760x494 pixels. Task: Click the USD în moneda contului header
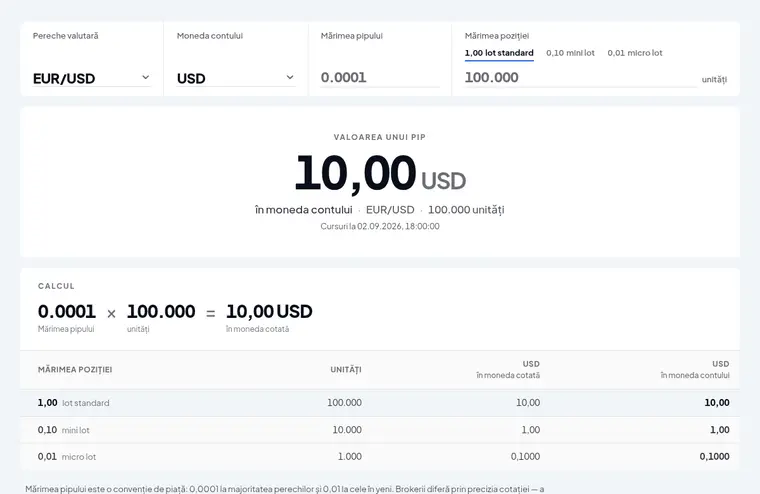(x=695, y=369)
